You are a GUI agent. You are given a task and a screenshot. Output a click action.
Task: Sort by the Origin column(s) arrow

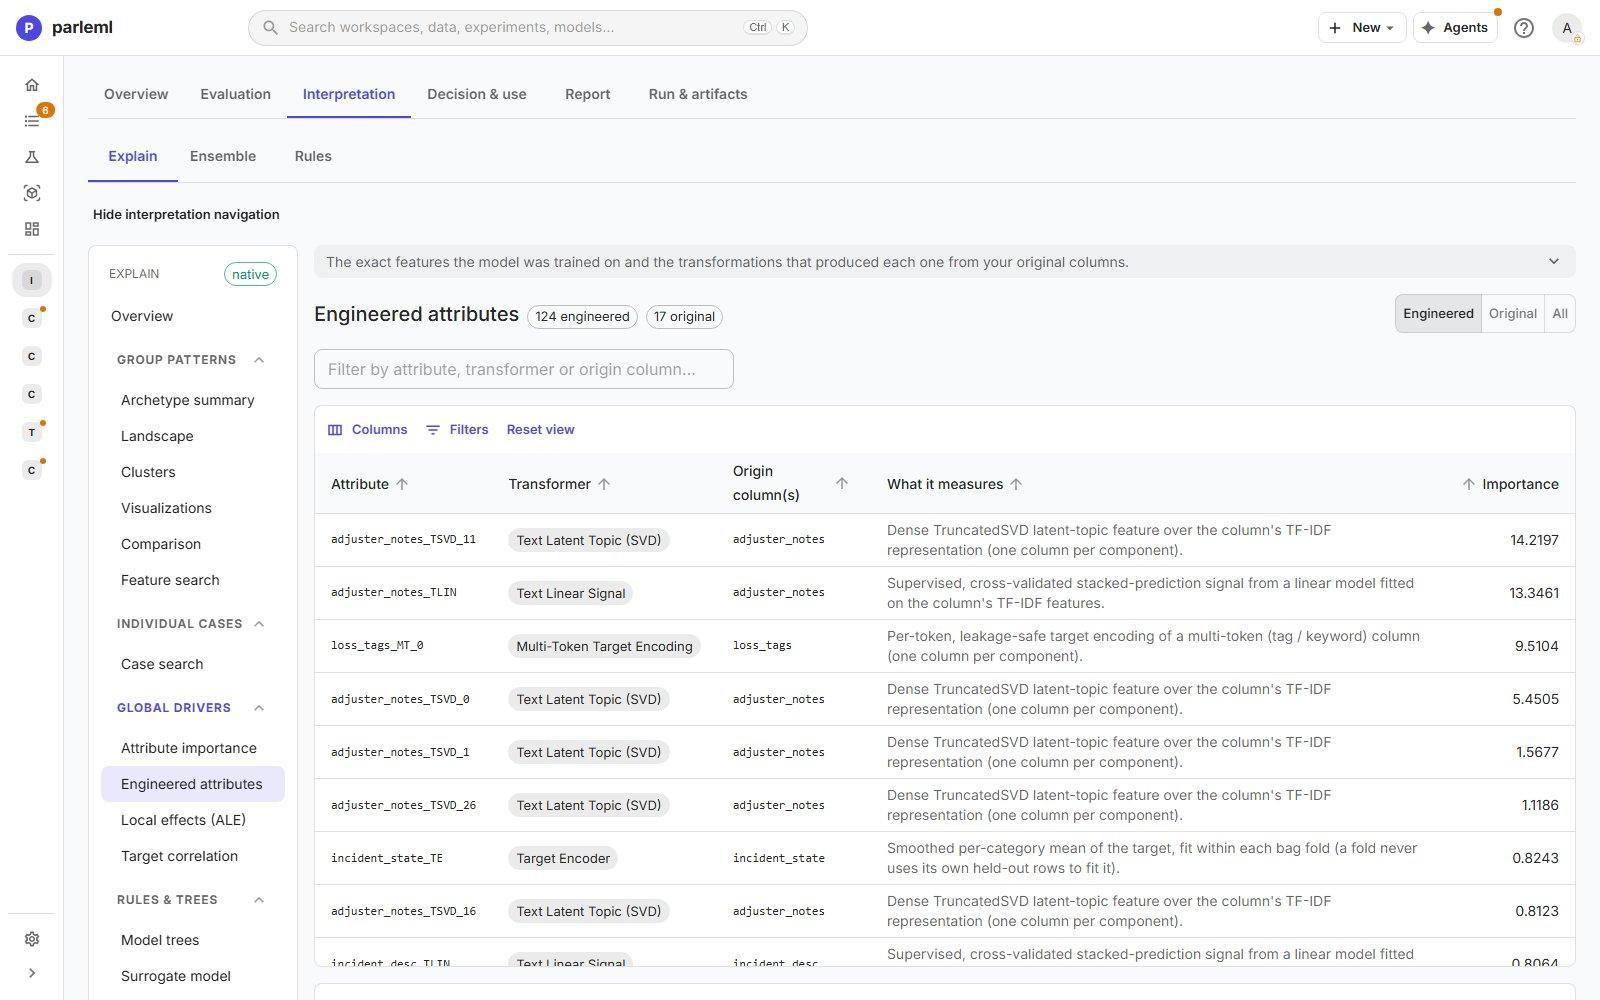pyautogui.click(x=842, y=483)
